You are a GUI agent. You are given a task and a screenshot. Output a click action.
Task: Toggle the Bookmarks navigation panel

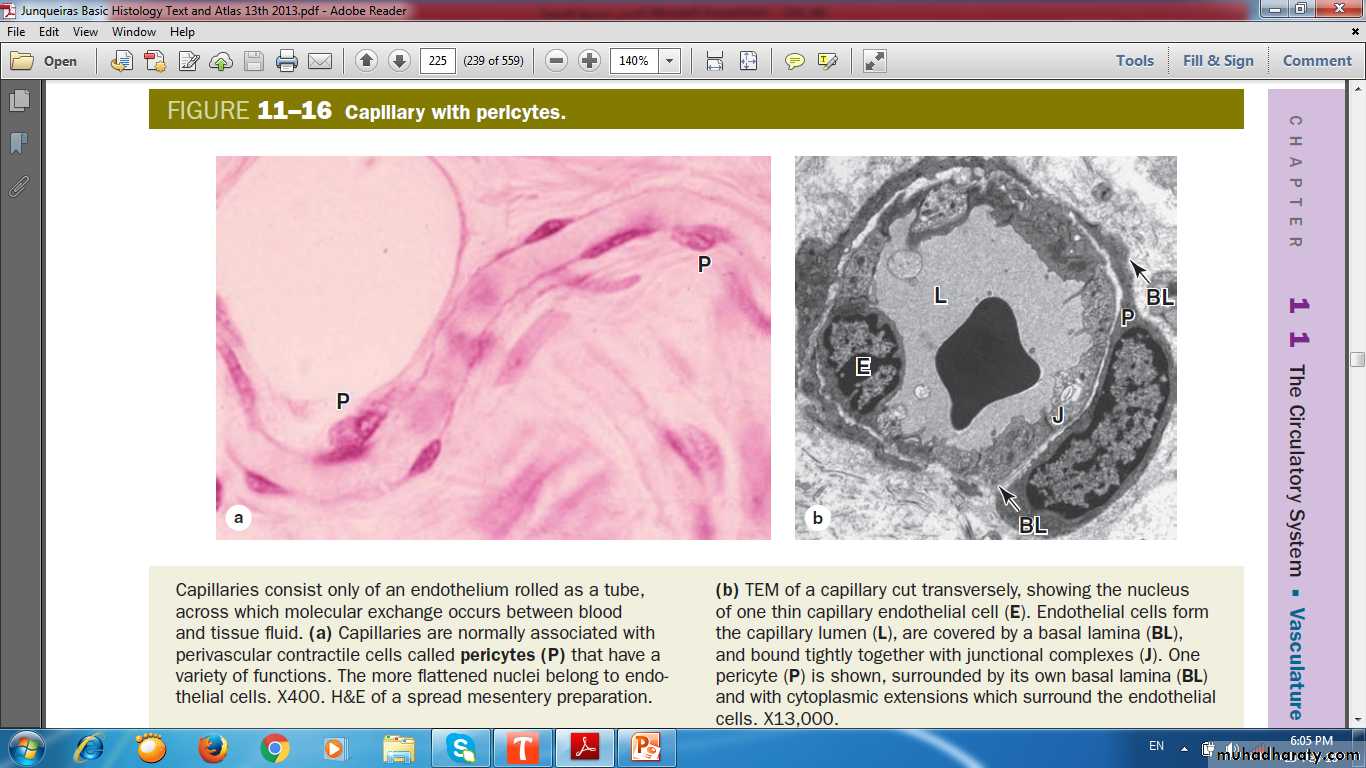coord(19,143)
